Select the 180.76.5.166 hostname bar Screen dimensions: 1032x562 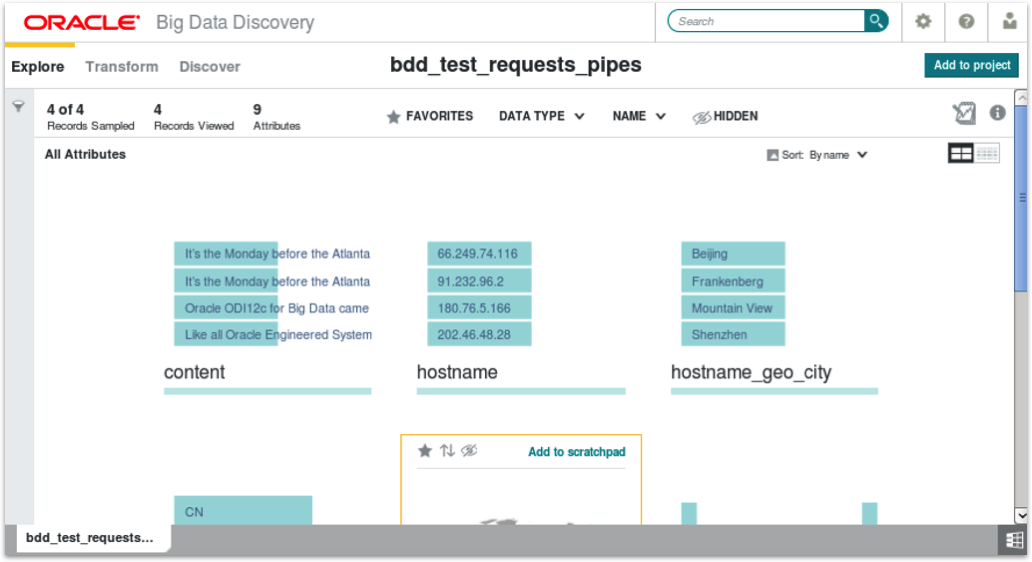(x=479, y=308)
